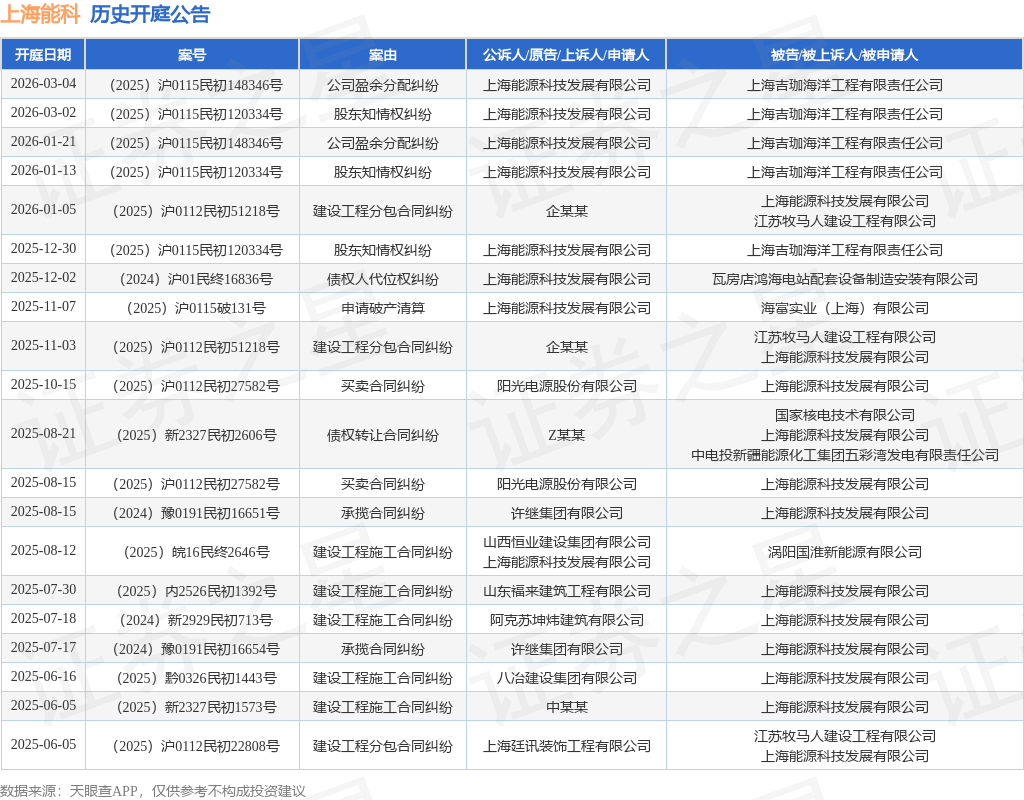Viewport: 1024px width, 800px height.
Task: Click case number (2025)新2327民初1573号
Action: click(195, 707)
